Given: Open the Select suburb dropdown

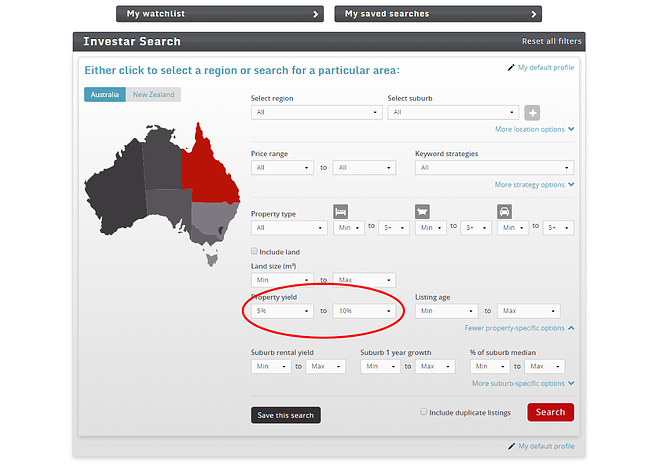Looking at the screenshot, I should pyautogui.click(x=453, y=112).
